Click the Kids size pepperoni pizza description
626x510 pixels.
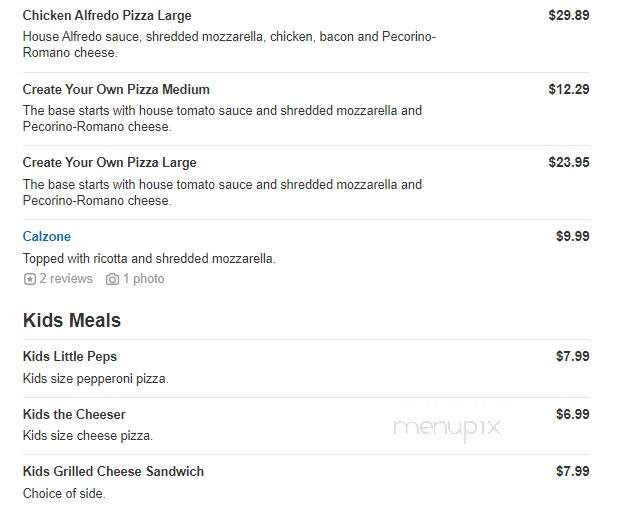96,378
